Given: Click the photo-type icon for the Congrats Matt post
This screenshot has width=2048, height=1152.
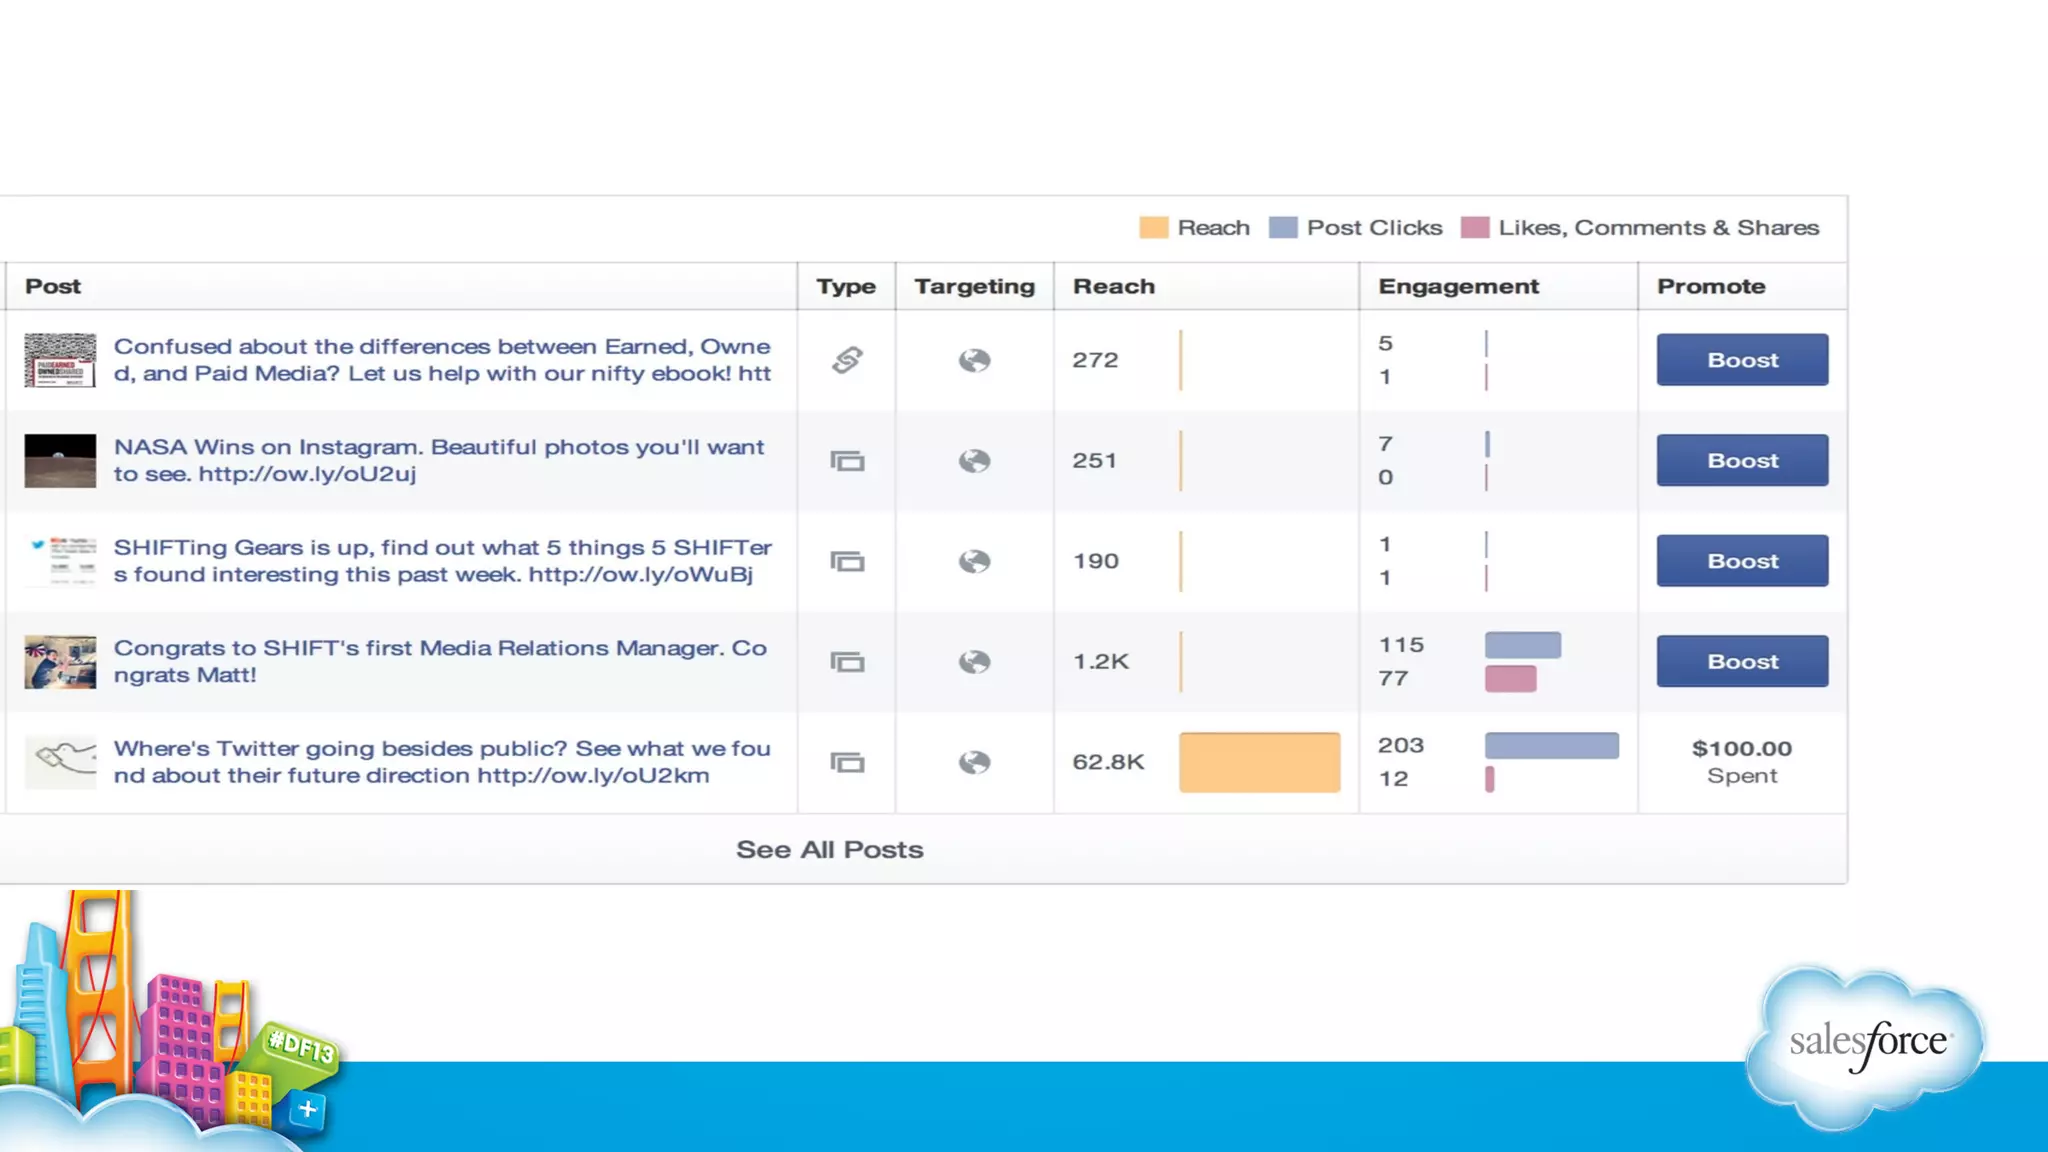Looking at the screenshot, I should coord(847,662).
